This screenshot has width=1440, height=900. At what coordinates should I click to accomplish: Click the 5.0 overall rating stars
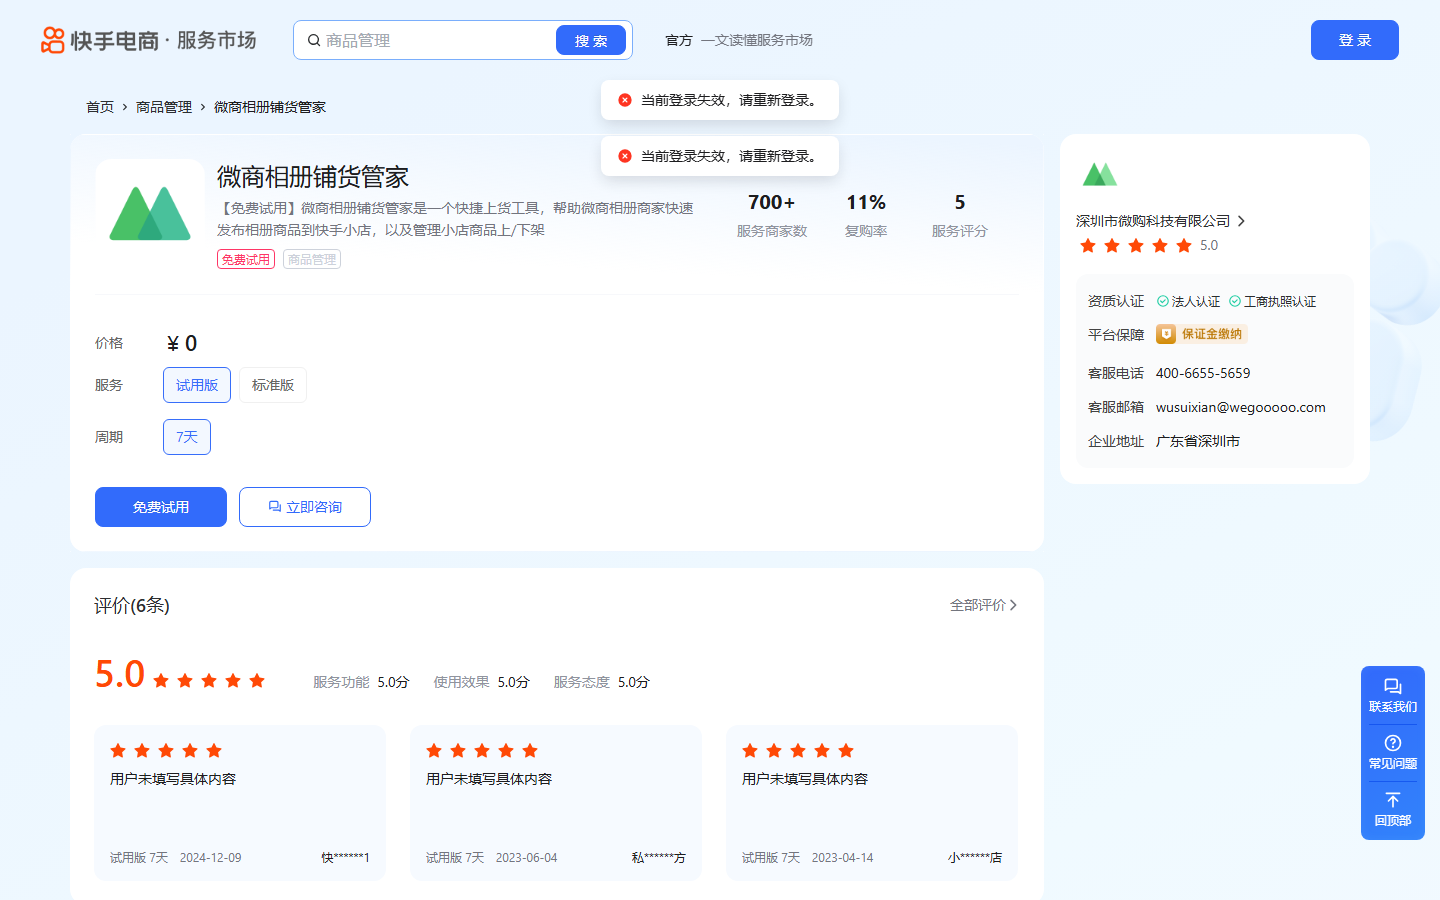(209, 680)
